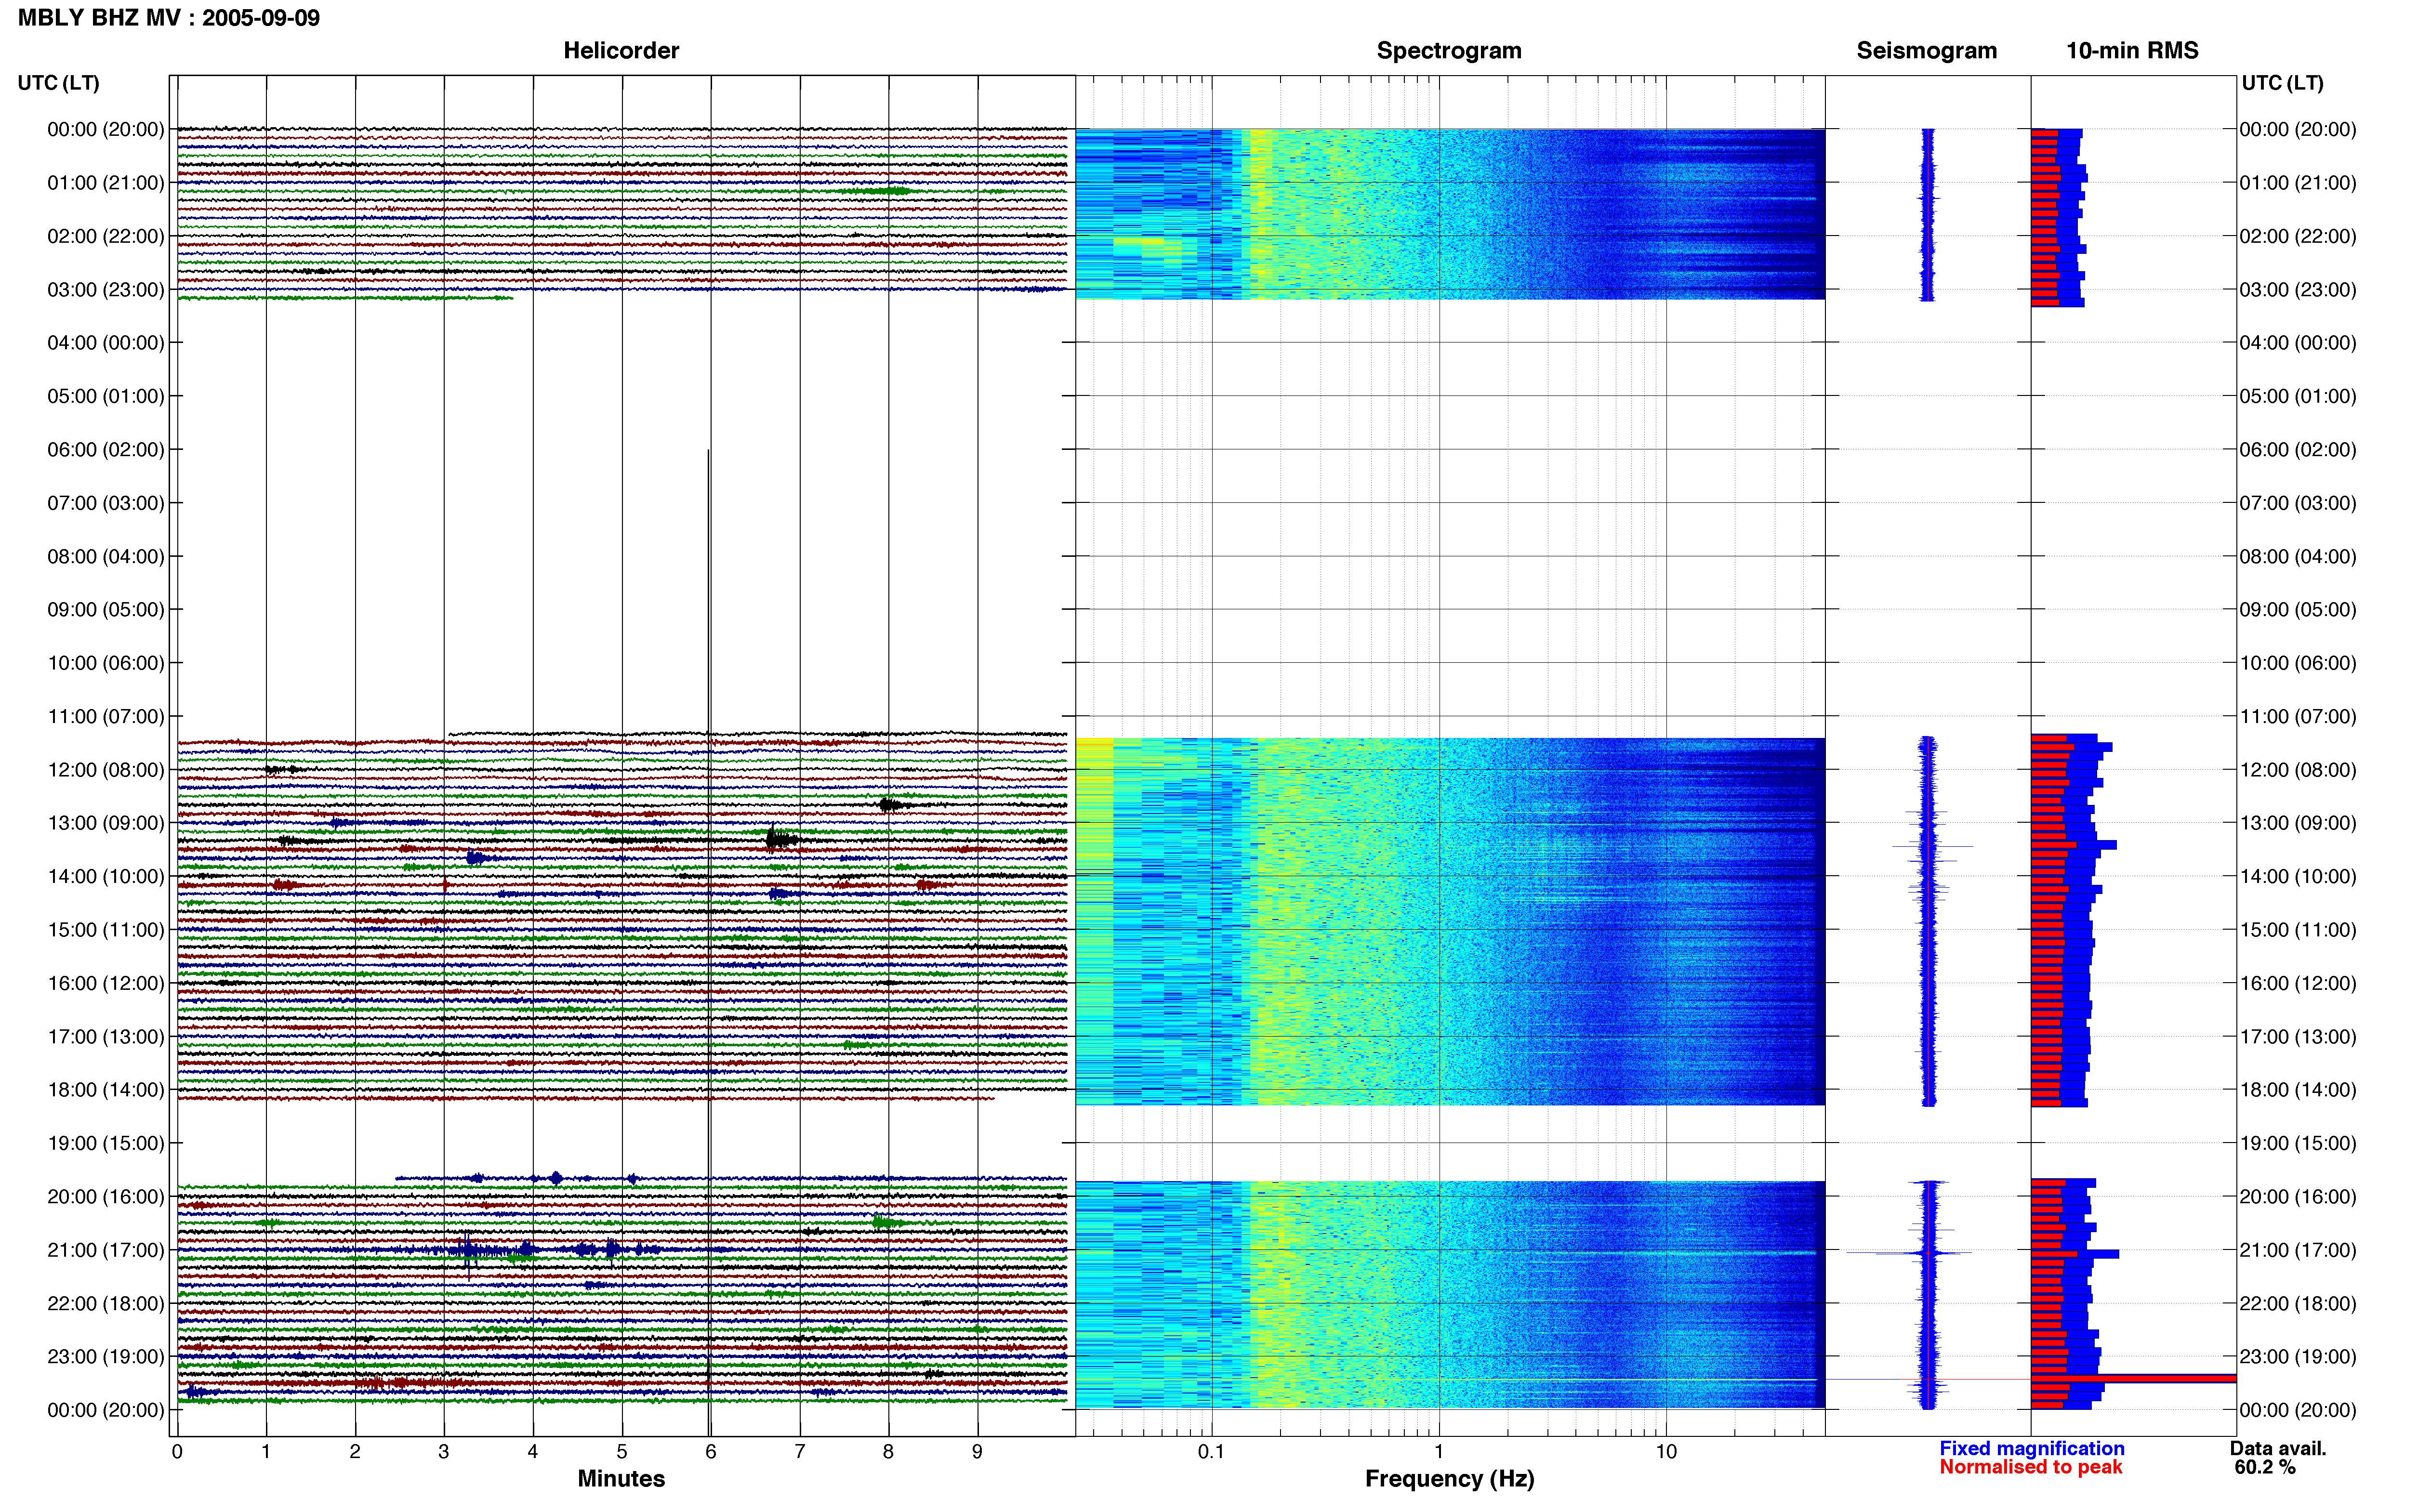
Task: Select the 'Seismogram' panel heading
Action: 1926,50
